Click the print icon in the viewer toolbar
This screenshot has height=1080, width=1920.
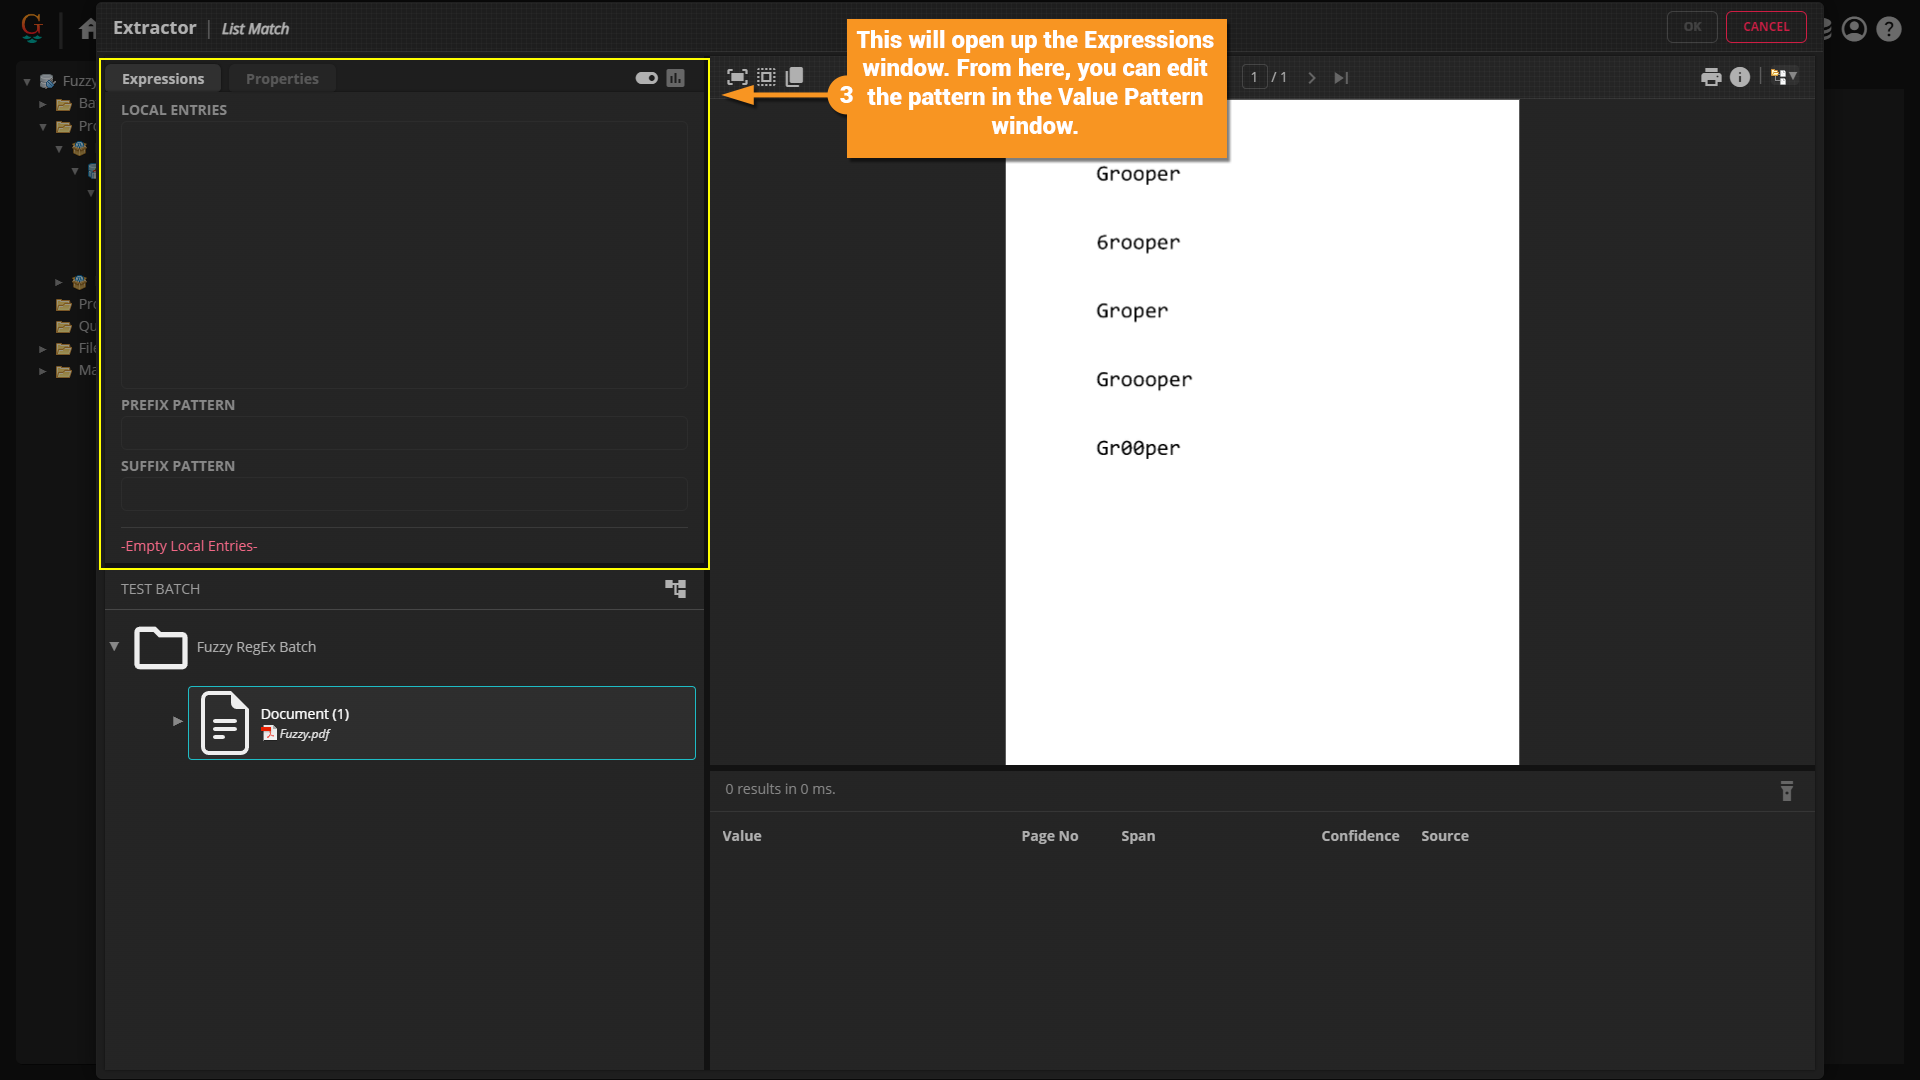(1711, 77)
